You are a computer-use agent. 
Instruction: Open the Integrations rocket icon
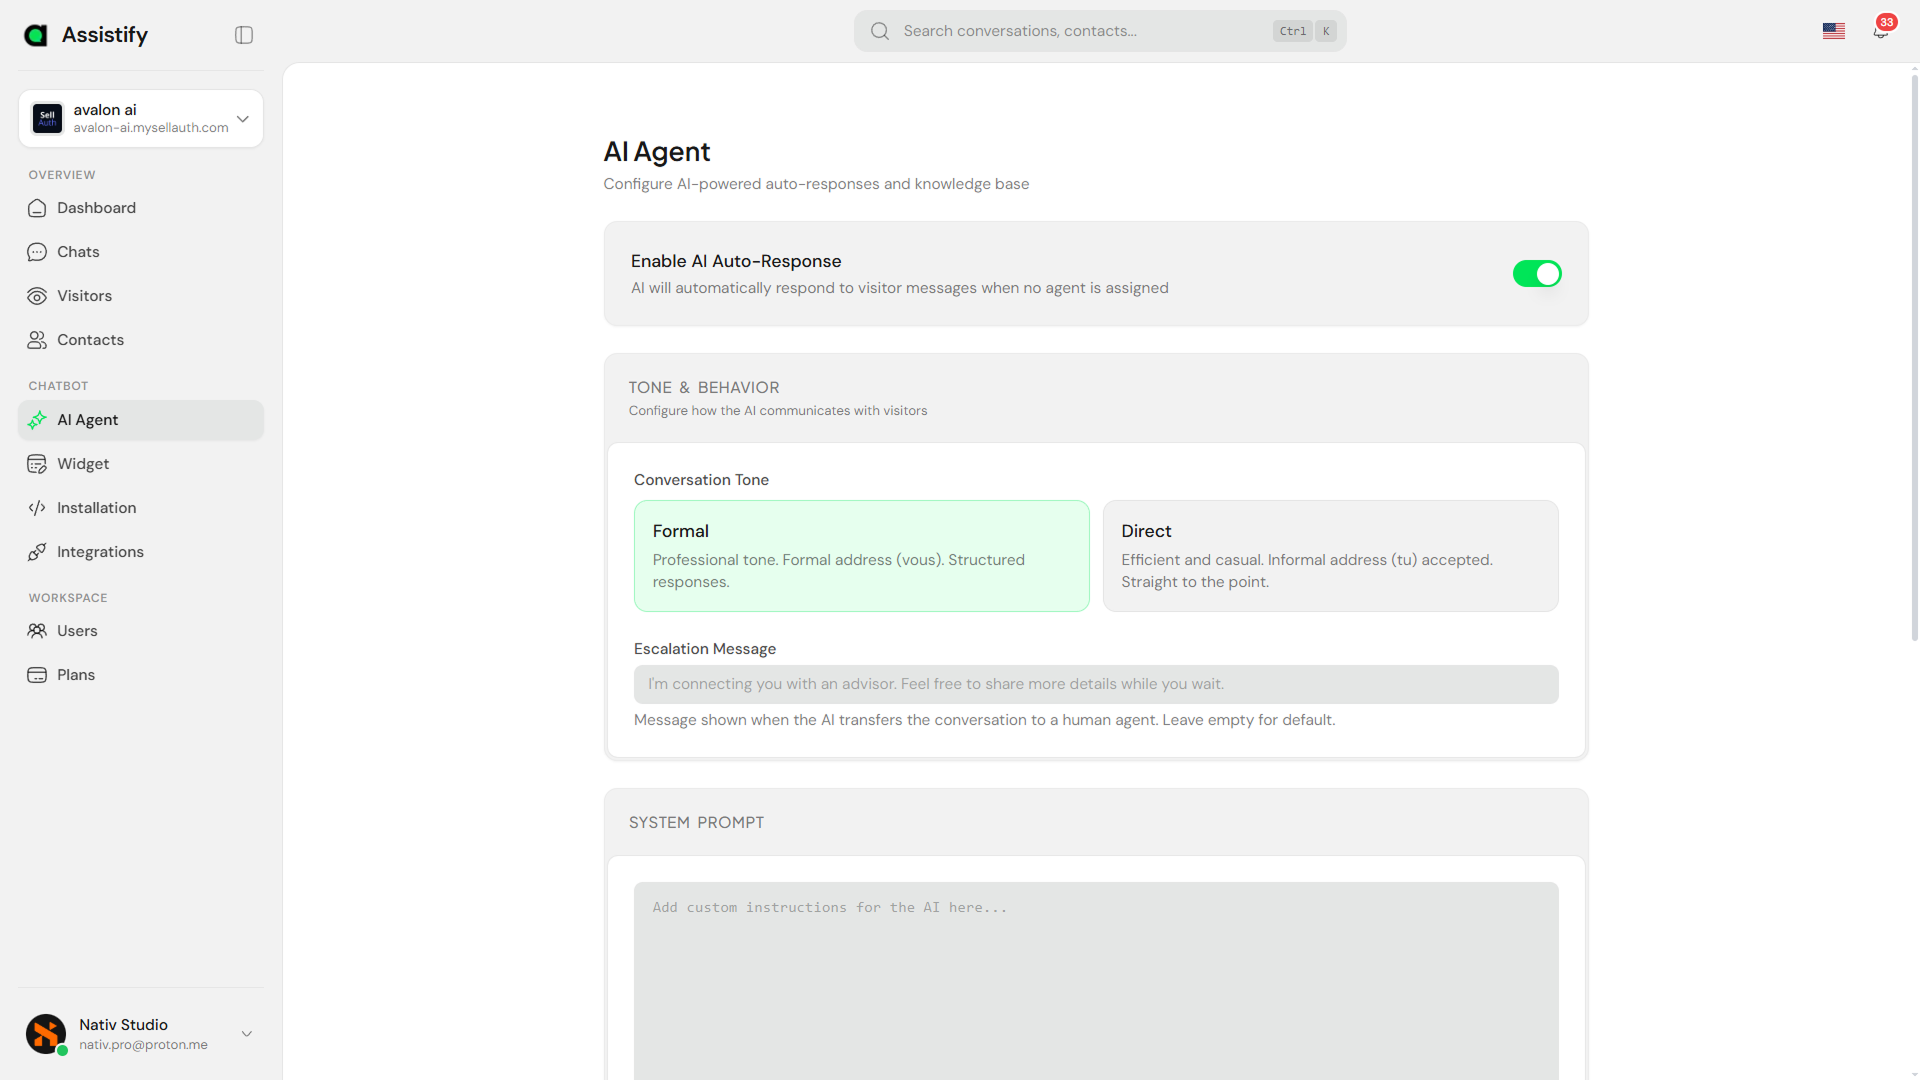click(37, 552)
